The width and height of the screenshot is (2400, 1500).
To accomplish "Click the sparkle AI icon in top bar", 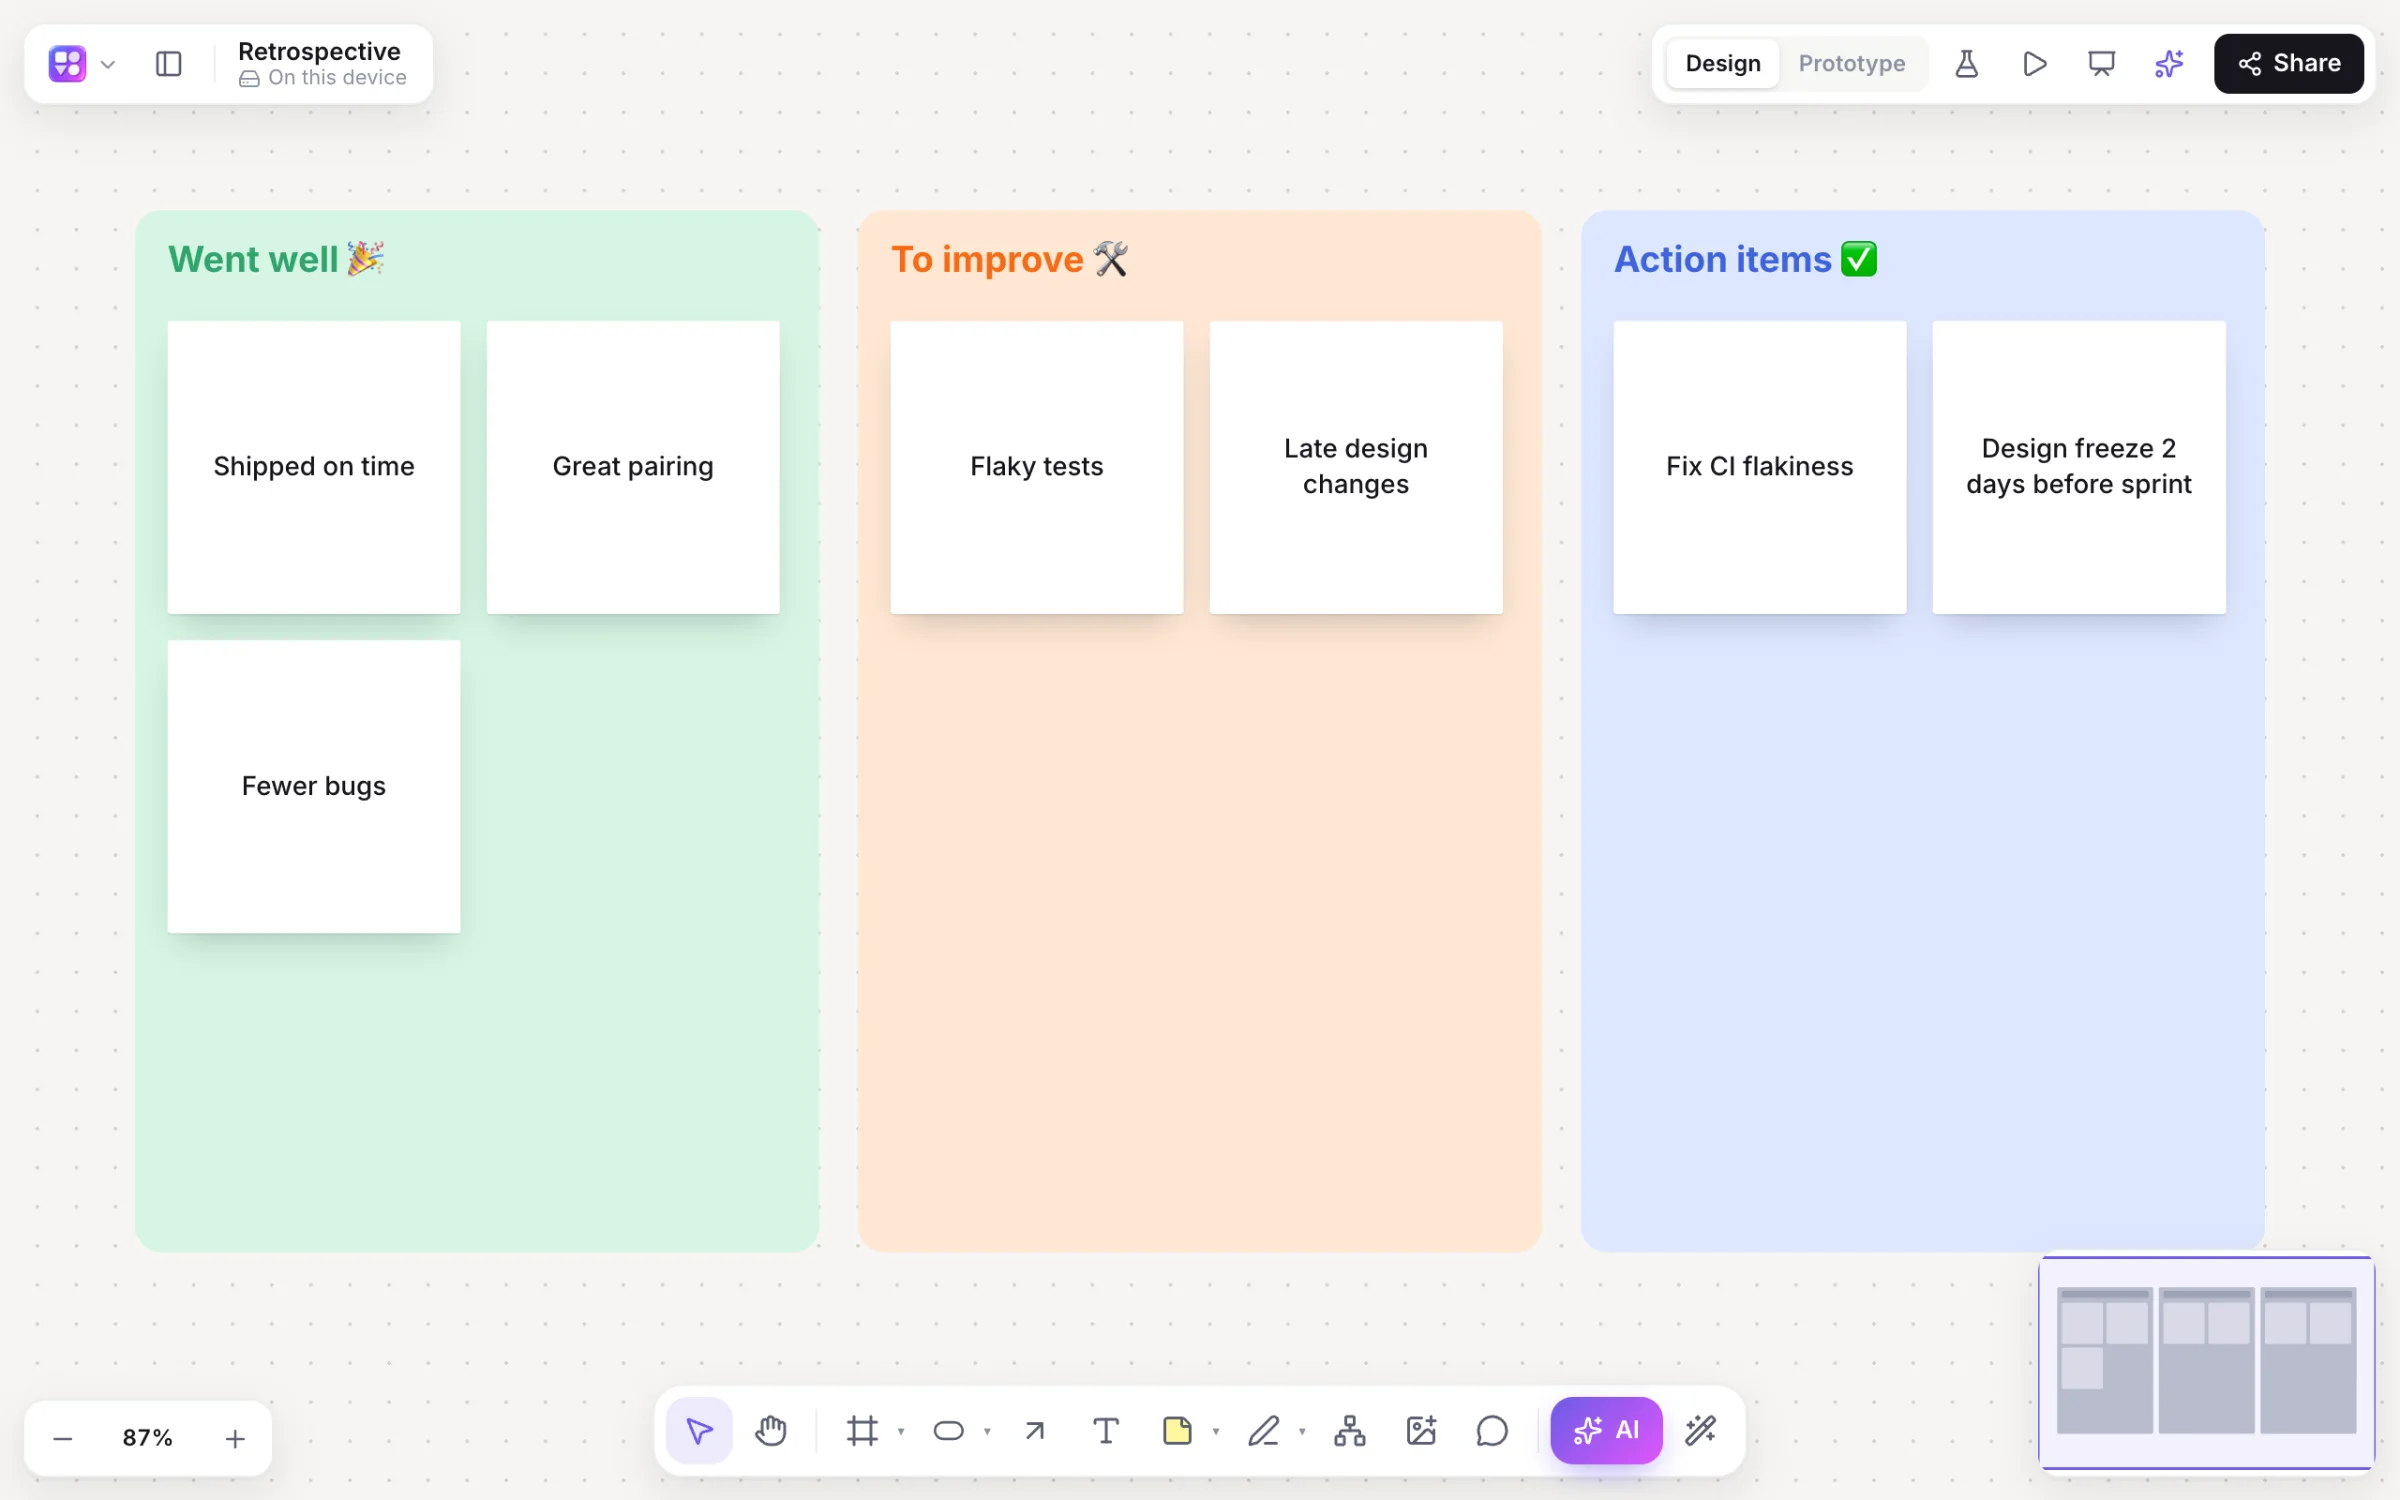I will [x=2168, y=64].
